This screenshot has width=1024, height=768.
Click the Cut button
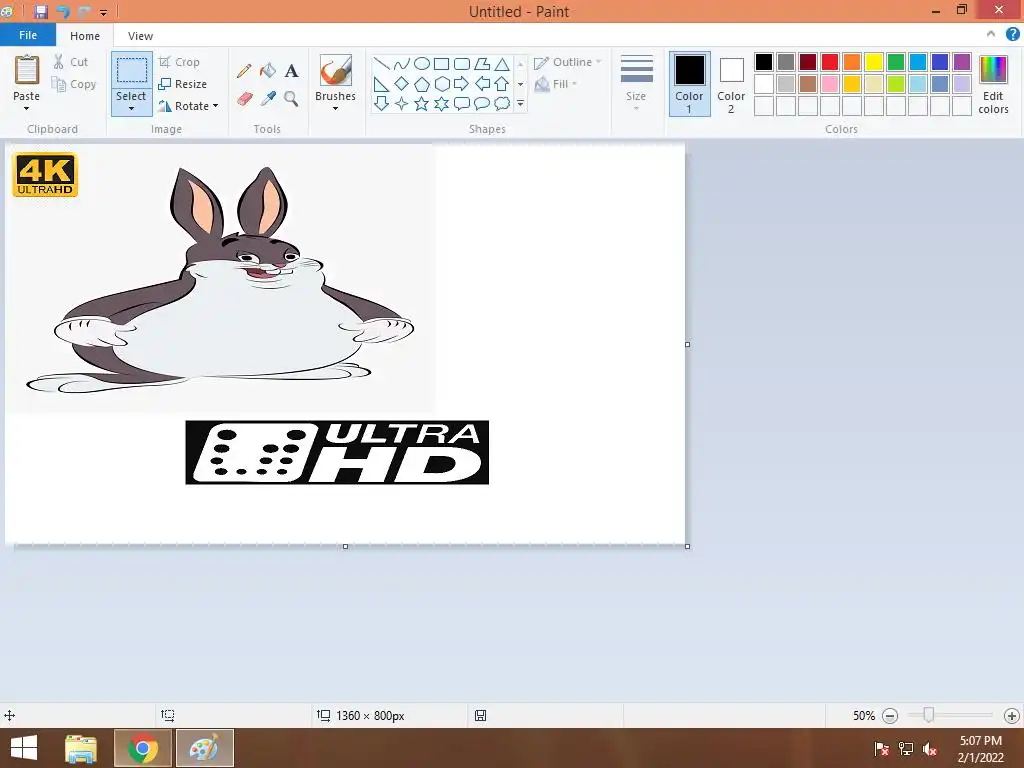pyautogui.click(x=71, y=62)
